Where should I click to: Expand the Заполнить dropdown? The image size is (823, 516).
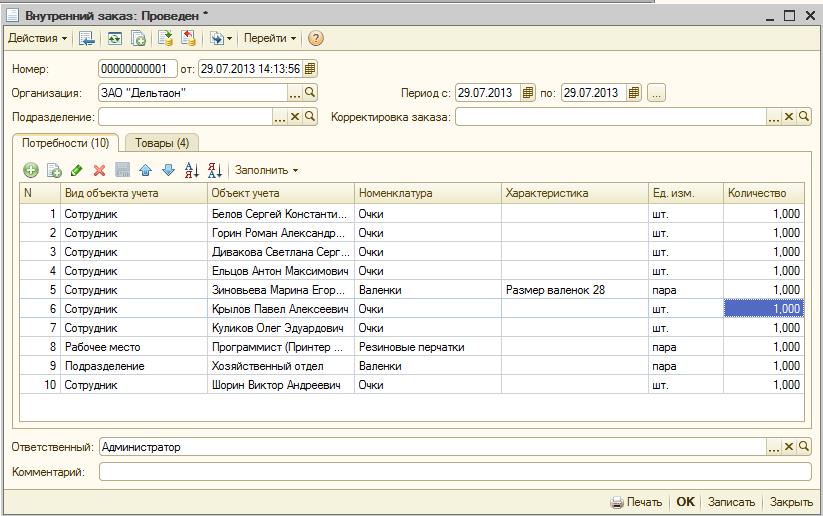[266, 170]
